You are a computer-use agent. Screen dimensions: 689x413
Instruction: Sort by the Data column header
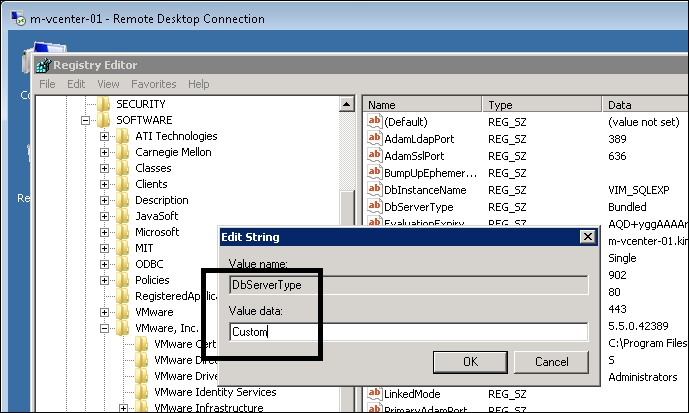point(645,105)
